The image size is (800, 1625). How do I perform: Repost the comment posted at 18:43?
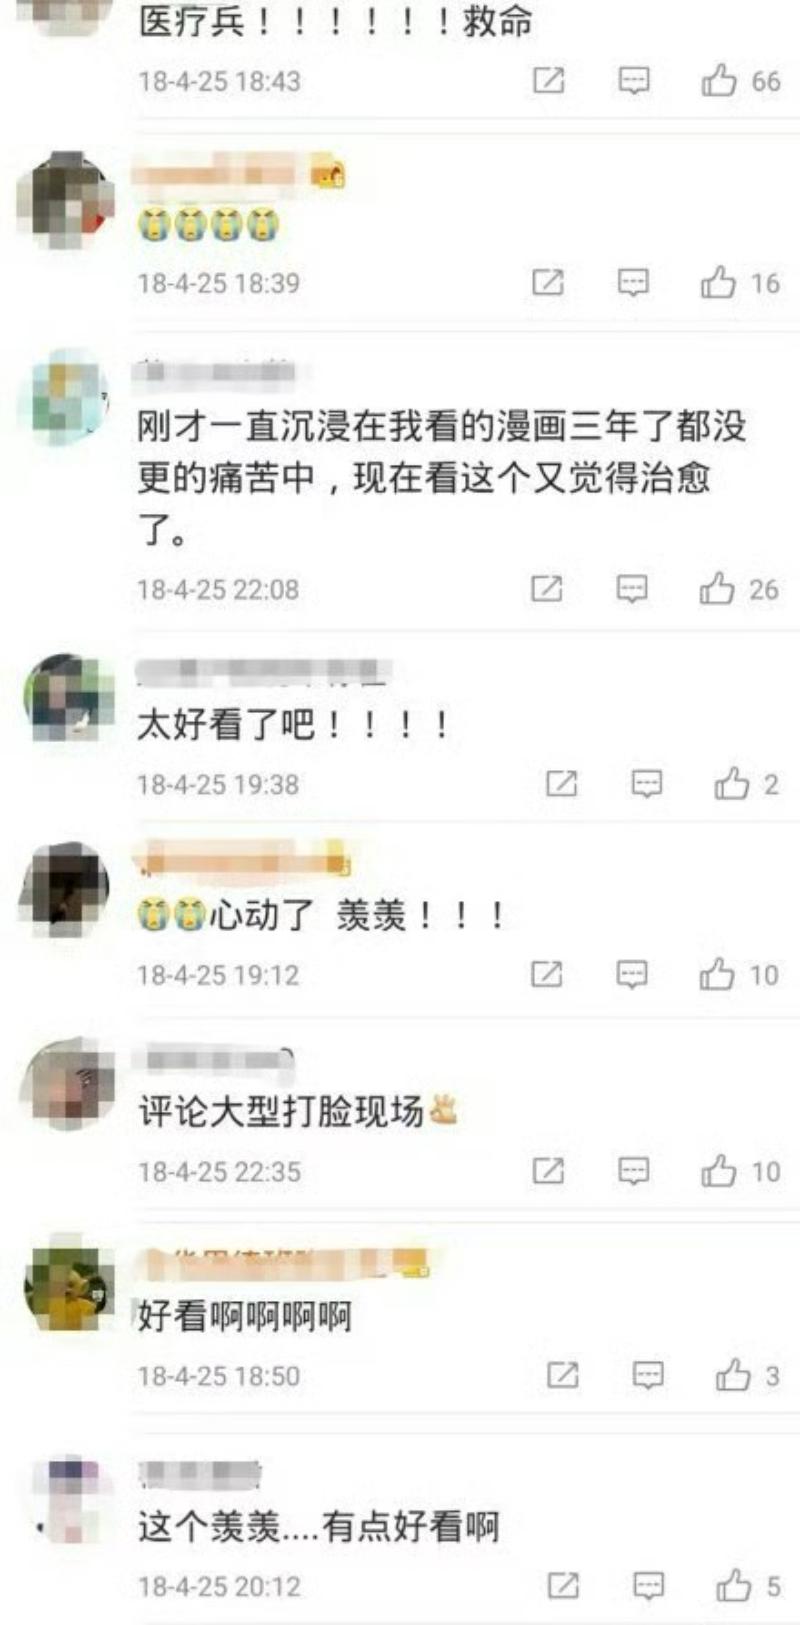coord(548,80)
